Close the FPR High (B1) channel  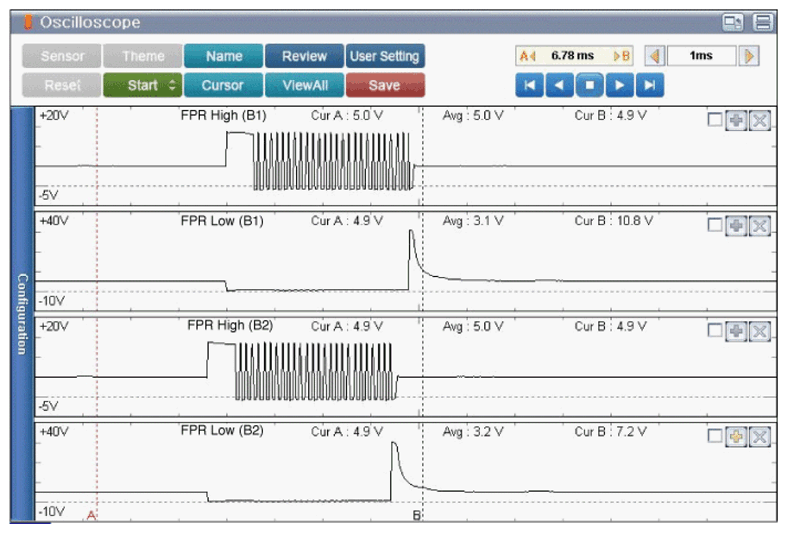[x=760, y=120]
